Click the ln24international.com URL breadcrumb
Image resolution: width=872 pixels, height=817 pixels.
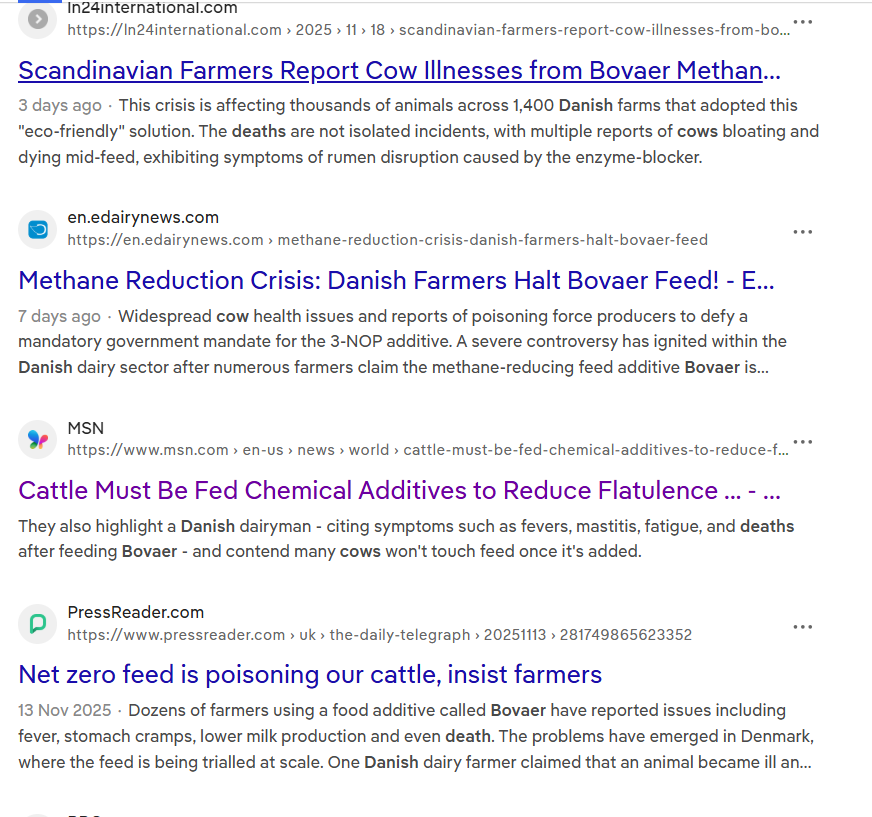tap(428, 30)
